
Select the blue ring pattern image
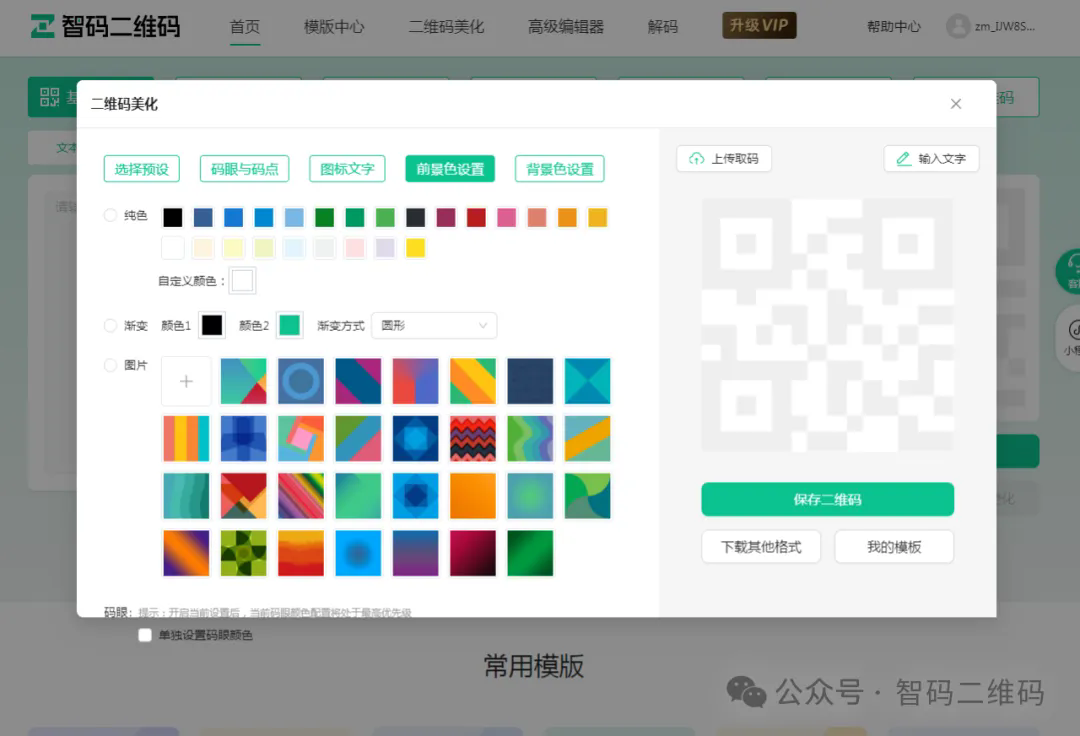click(301, 381)
